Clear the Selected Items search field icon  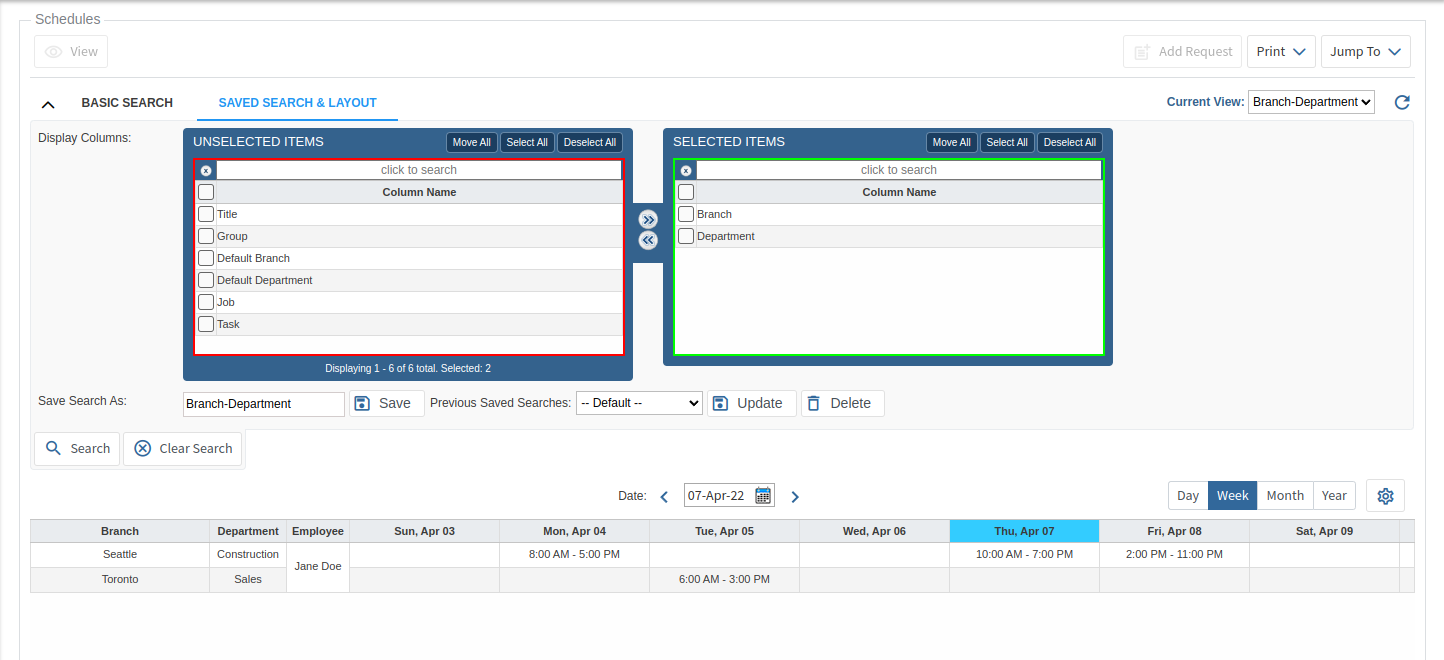(686, 170)
